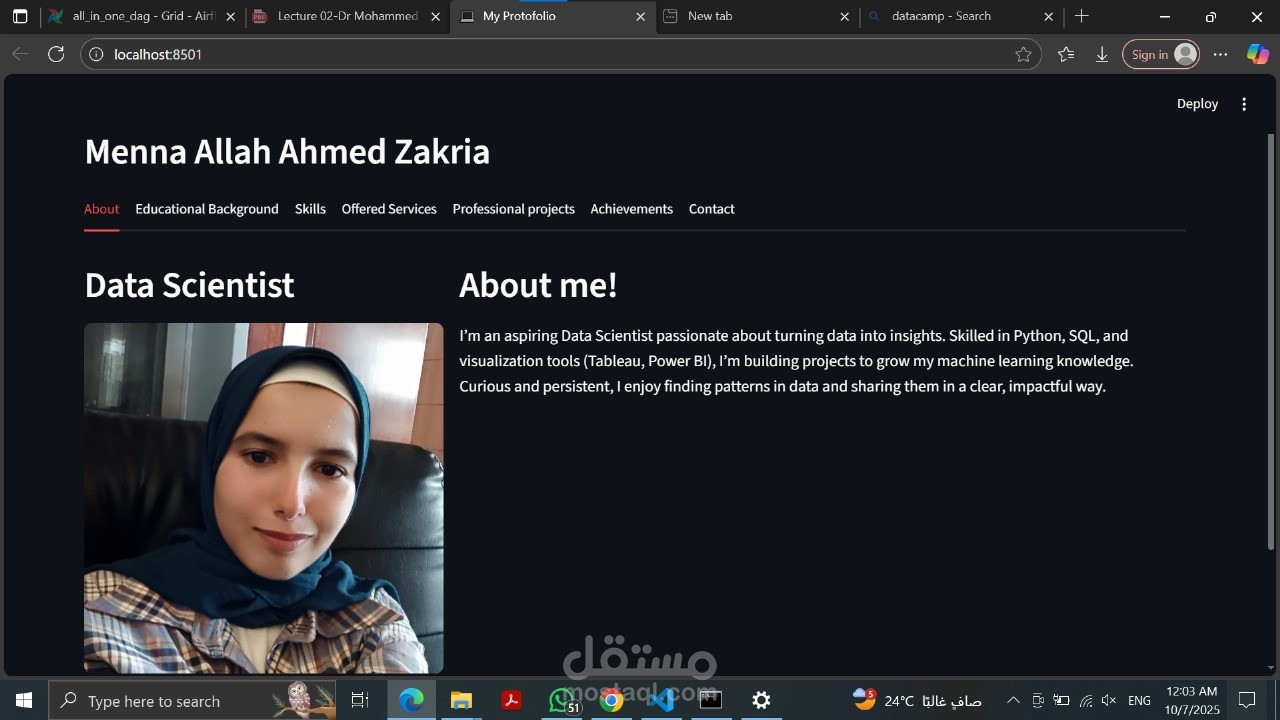Open browser Settings and more menu
This screenshot has width=1280, height=720.
tap(1220, 54)
